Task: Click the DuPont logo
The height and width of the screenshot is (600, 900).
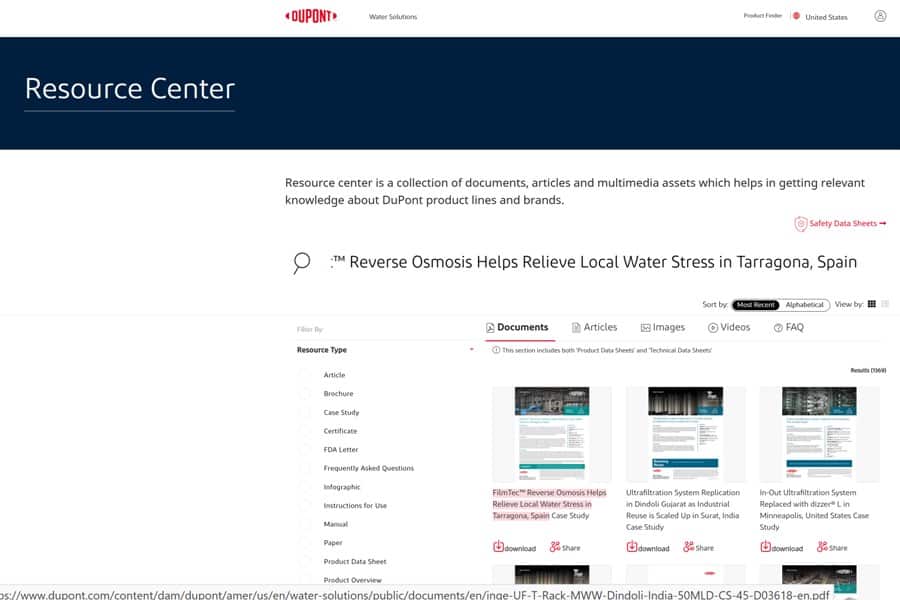Action: tap(311, 16)
